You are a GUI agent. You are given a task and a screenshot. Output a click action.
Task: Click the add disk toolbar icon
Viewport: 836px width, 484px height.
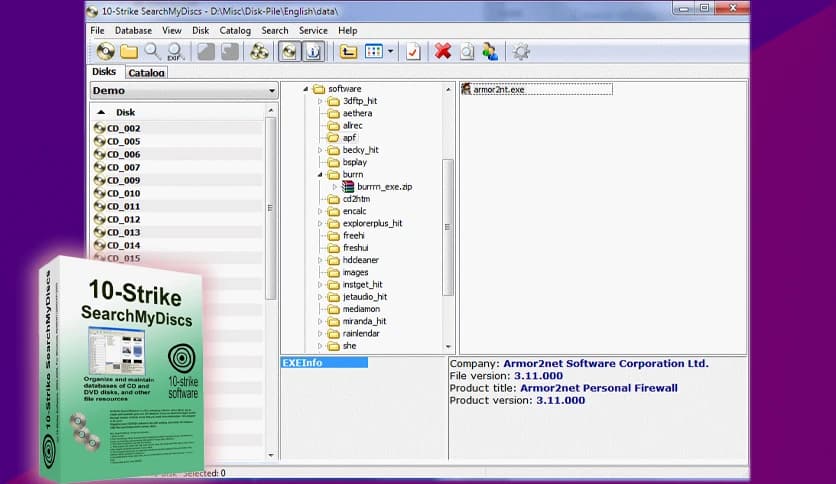click(106, 52)
